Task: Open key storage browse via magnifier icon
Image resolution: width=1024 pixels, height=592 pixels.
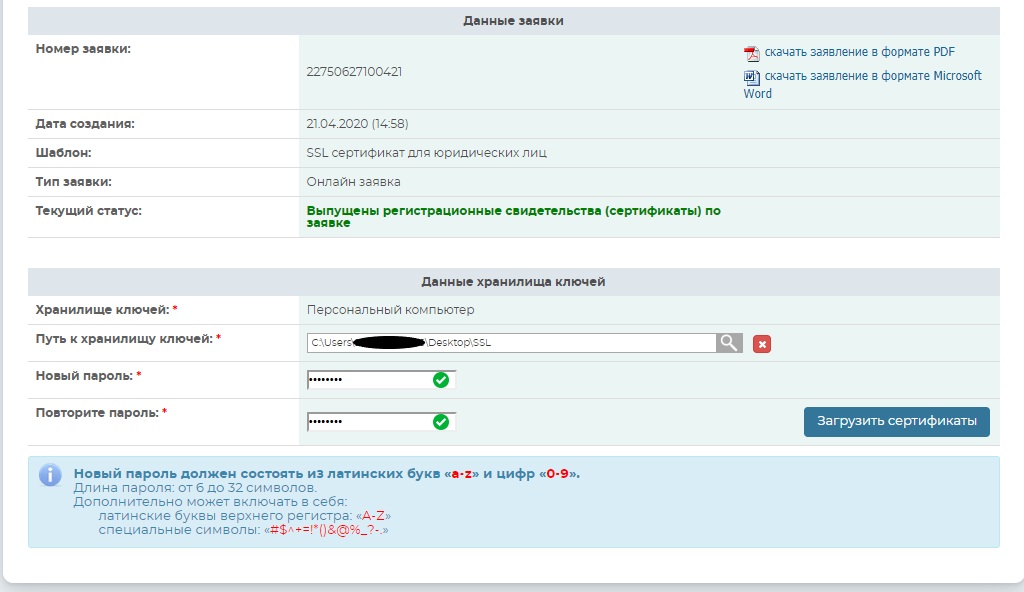Action: pos(729,343)
